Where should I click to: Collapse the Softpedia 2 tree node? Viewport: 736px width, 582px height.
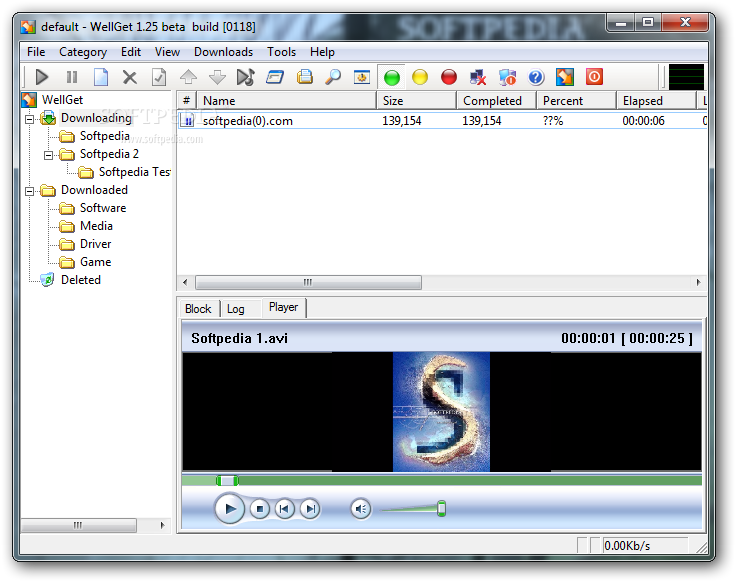[x=48, y=155]
